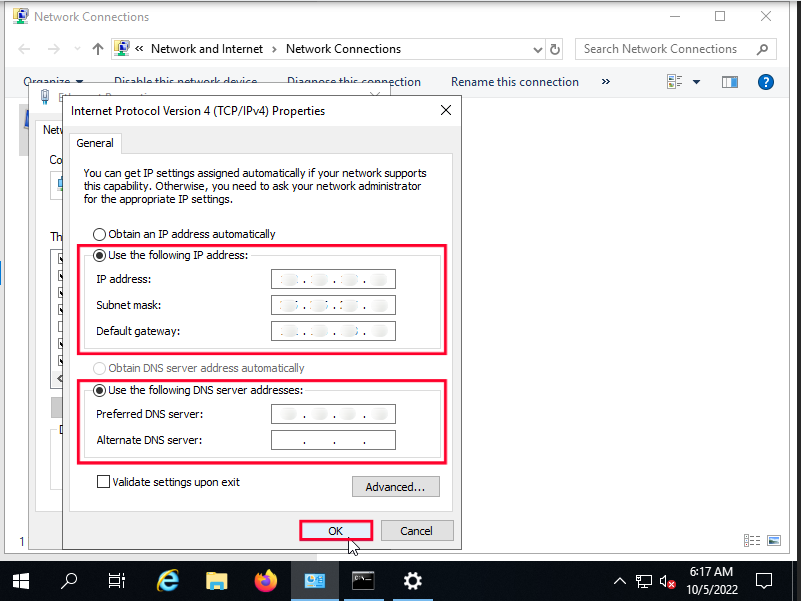Screen dimensions: 801x601
Task: Check the Validate settings upon exit checkbox
Action: [103, 481]
